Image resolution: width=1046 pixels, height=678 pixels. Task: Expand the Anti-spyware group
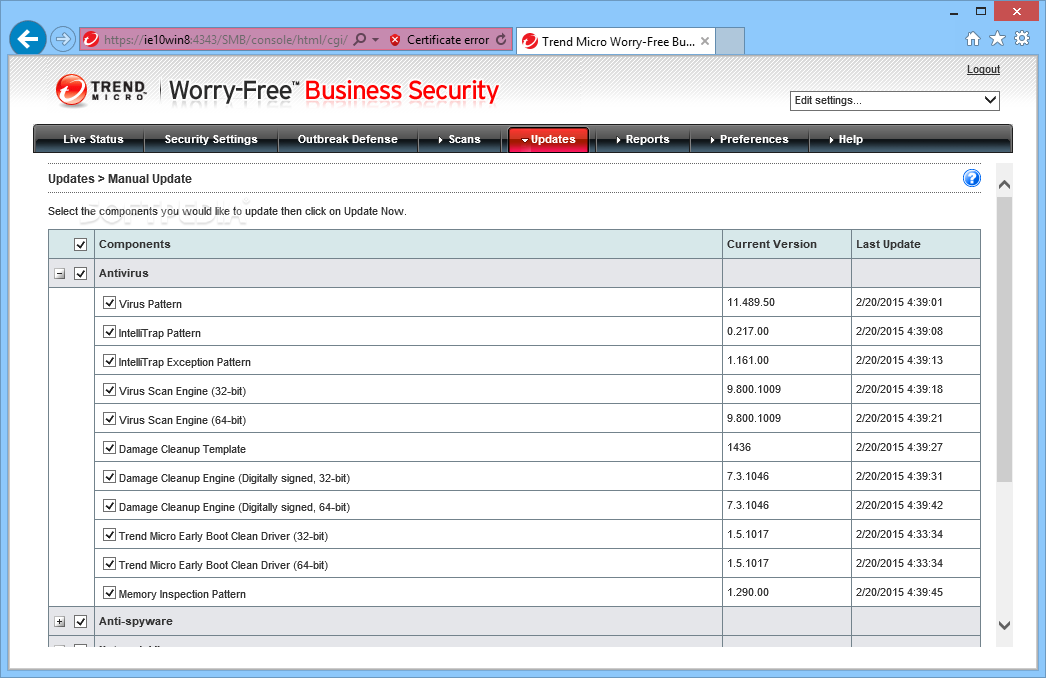point(59,622)
